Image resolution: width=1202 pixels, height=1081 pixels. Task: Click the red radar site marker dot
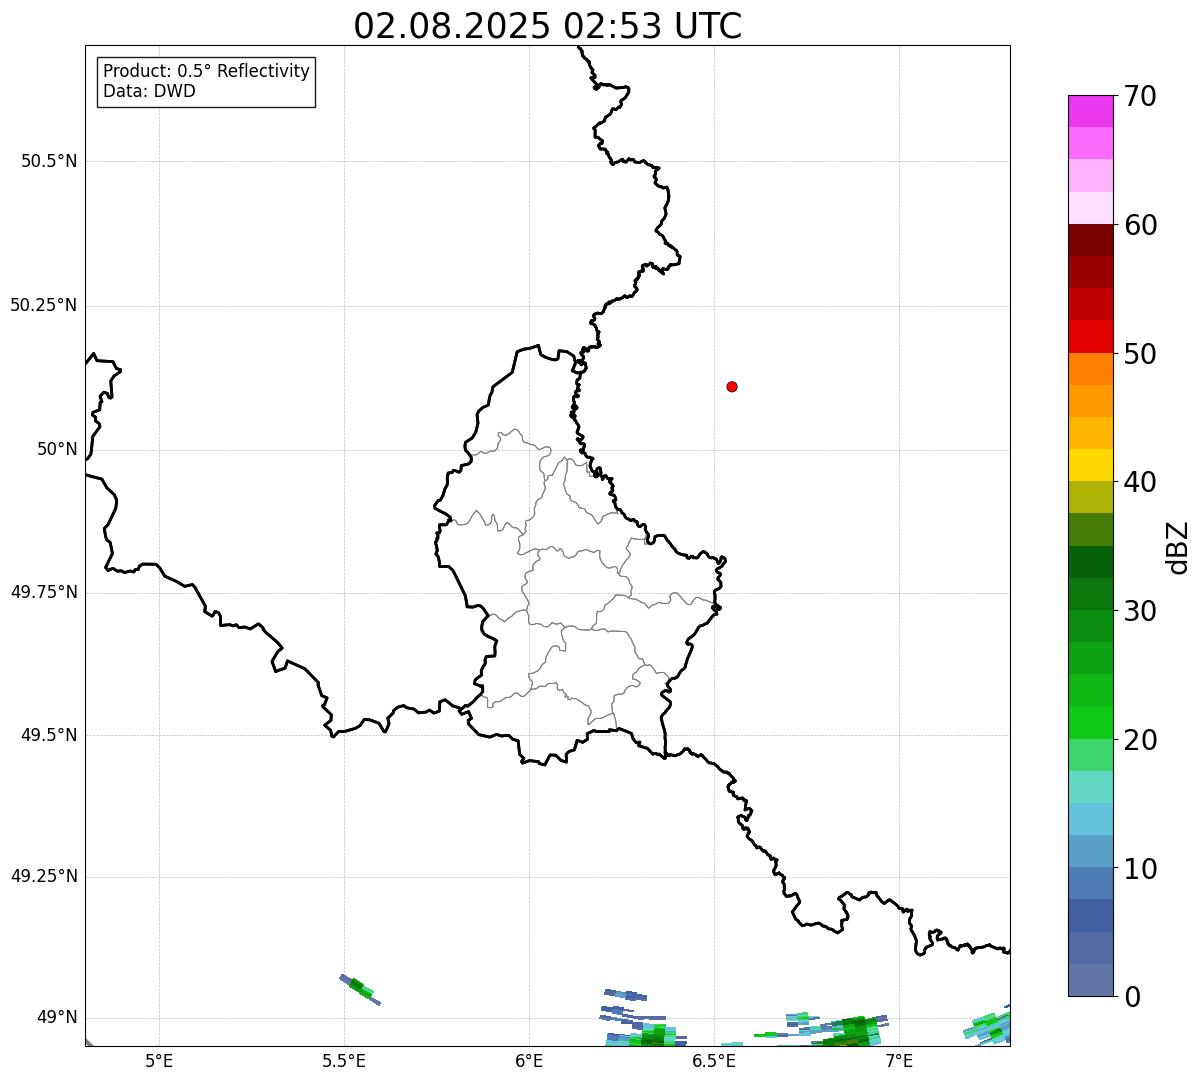point(732,386)
